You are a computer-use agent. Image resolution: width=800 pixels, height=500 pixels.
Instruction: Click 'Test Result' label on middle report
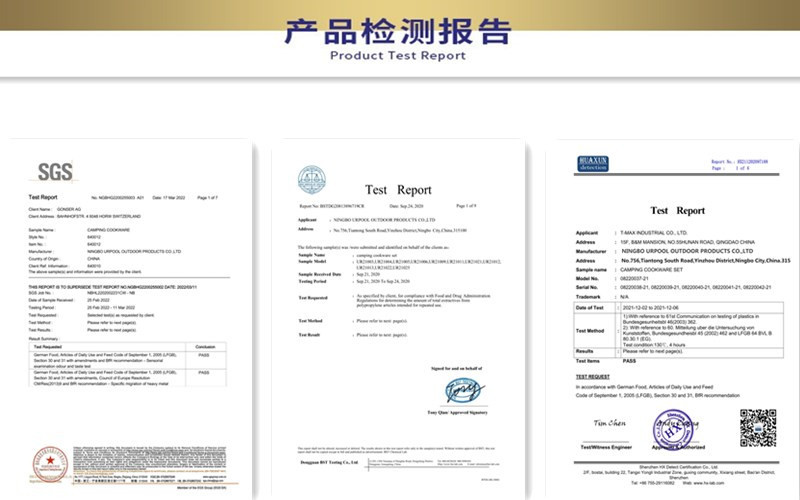(x=309, y=335)
